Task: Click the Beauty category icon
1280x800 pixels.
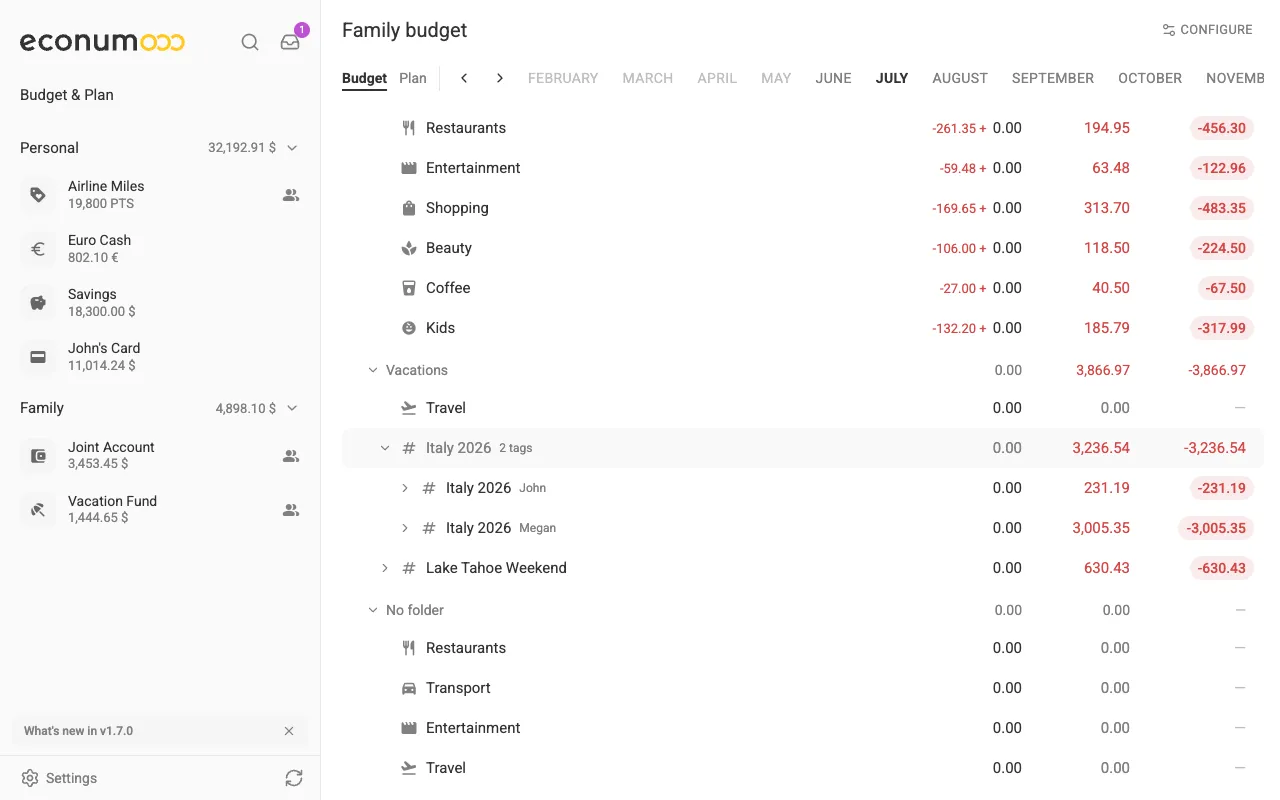Action: click(408, 248)
